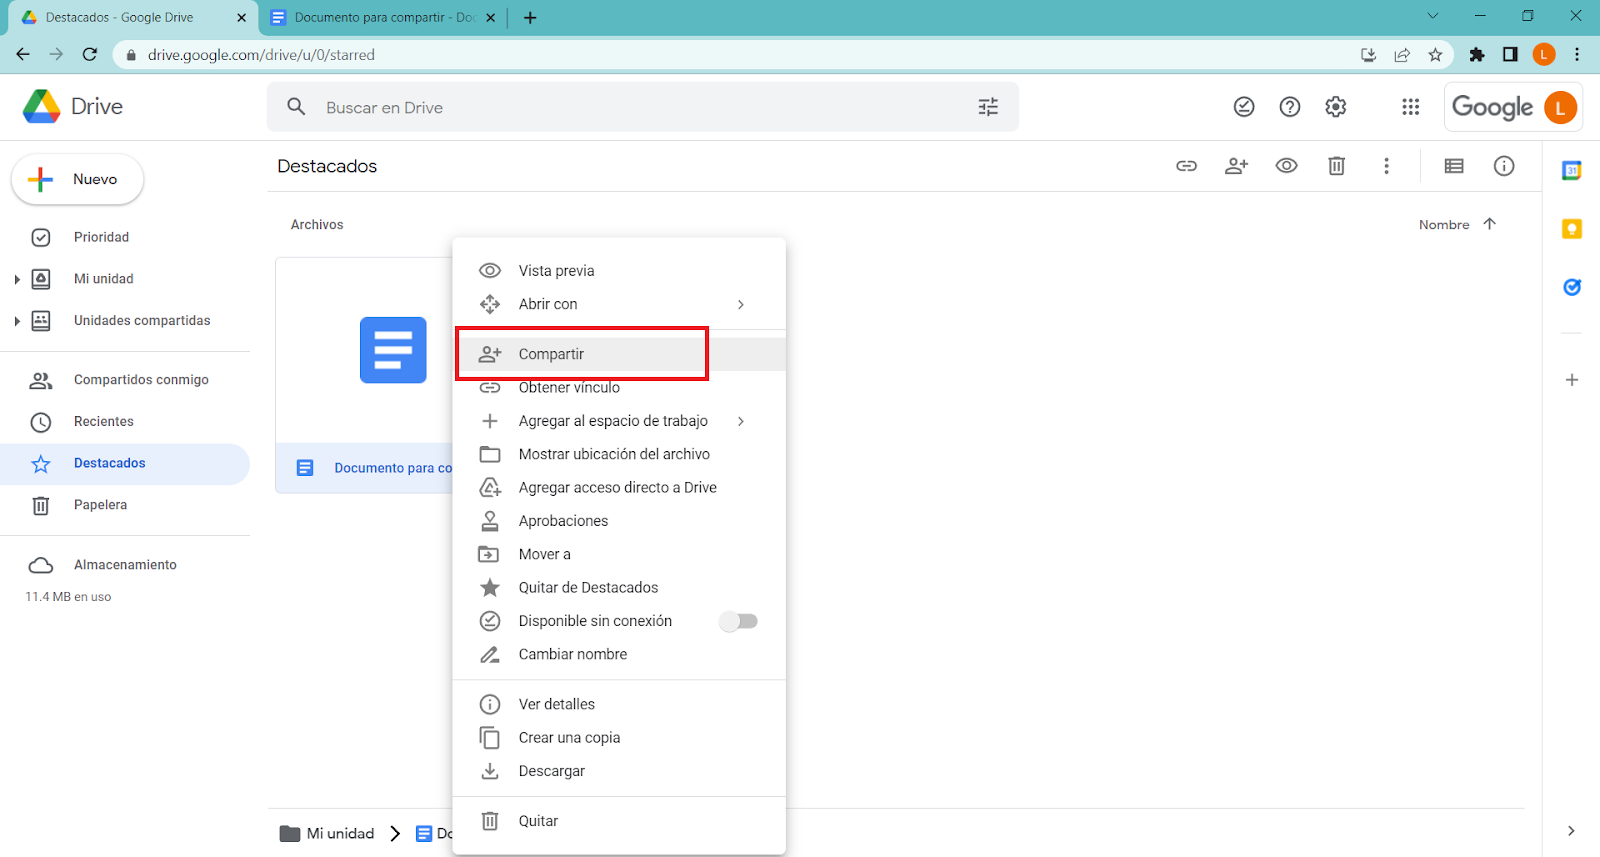Select Ver detalles in context menu
Image resolution: width=1600 pixels, height=857 pixels.
click(x=619, y=704)
